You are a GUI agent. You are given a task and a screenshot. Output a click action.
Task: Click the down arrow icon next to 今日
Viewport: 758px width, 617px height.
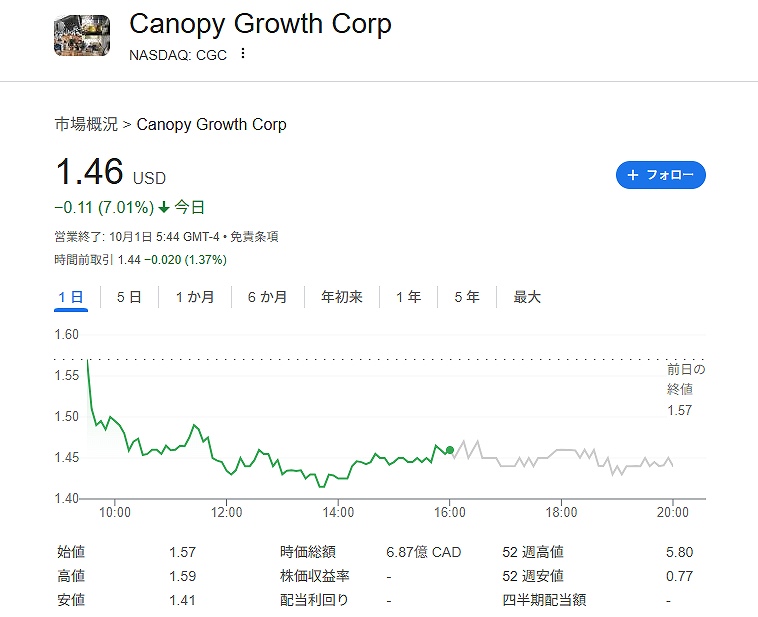point(164,208)
